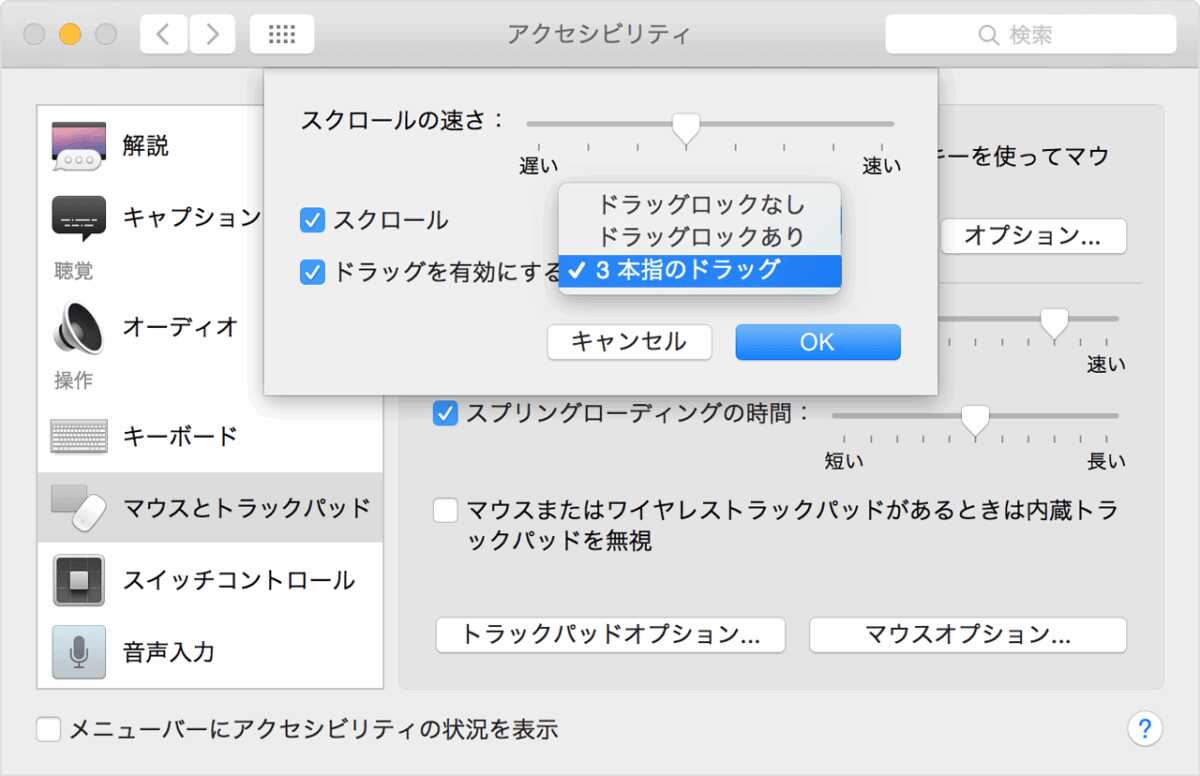Viewport: 1200px width, 776px height.
Task: Click the 検索 search field
Action: [x=1030, y=35]
